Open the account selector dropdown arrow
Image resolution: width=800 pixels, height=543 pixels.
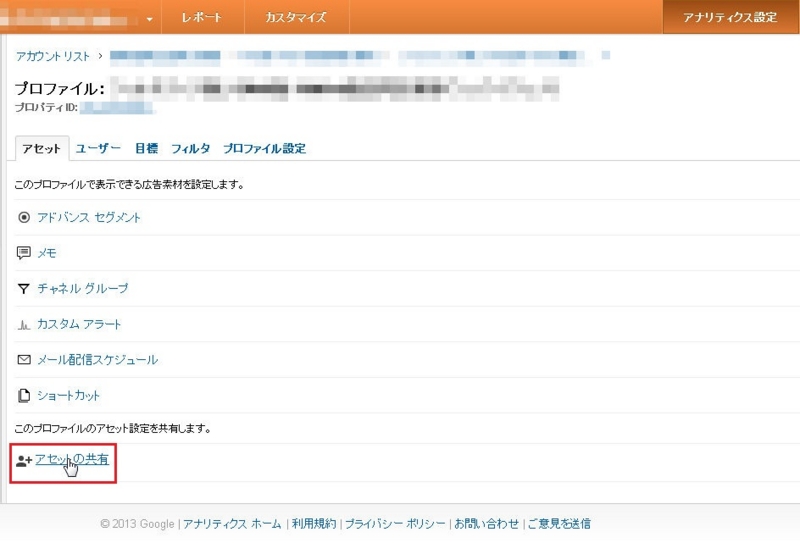coord(149,19)
